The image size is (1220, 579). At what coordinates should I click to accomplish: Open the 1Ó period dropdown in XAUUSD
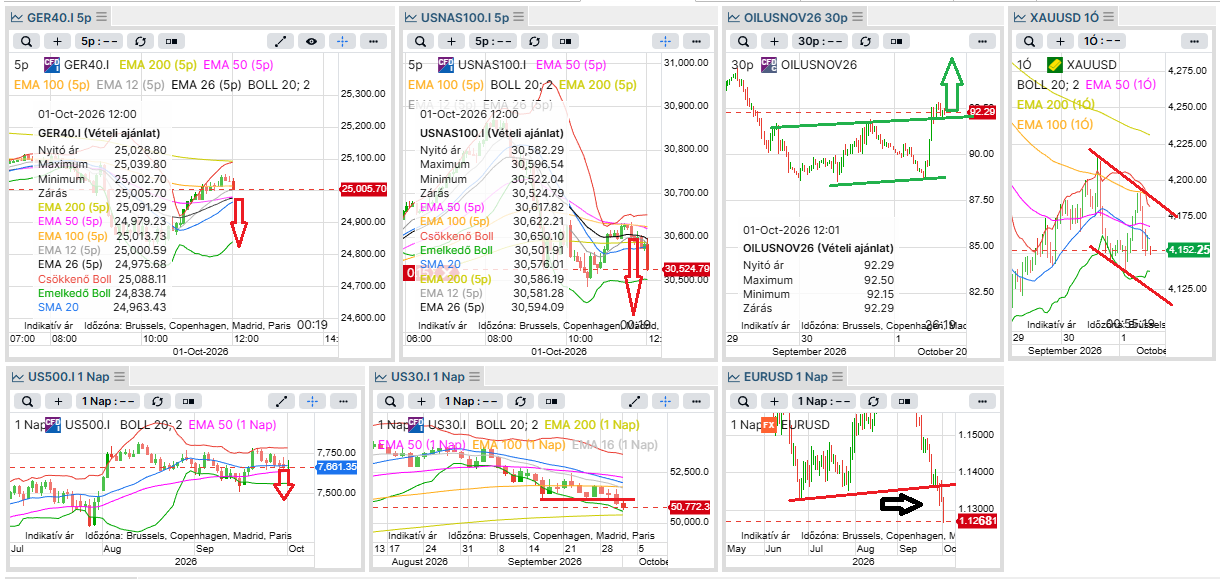pos(1102,41)
